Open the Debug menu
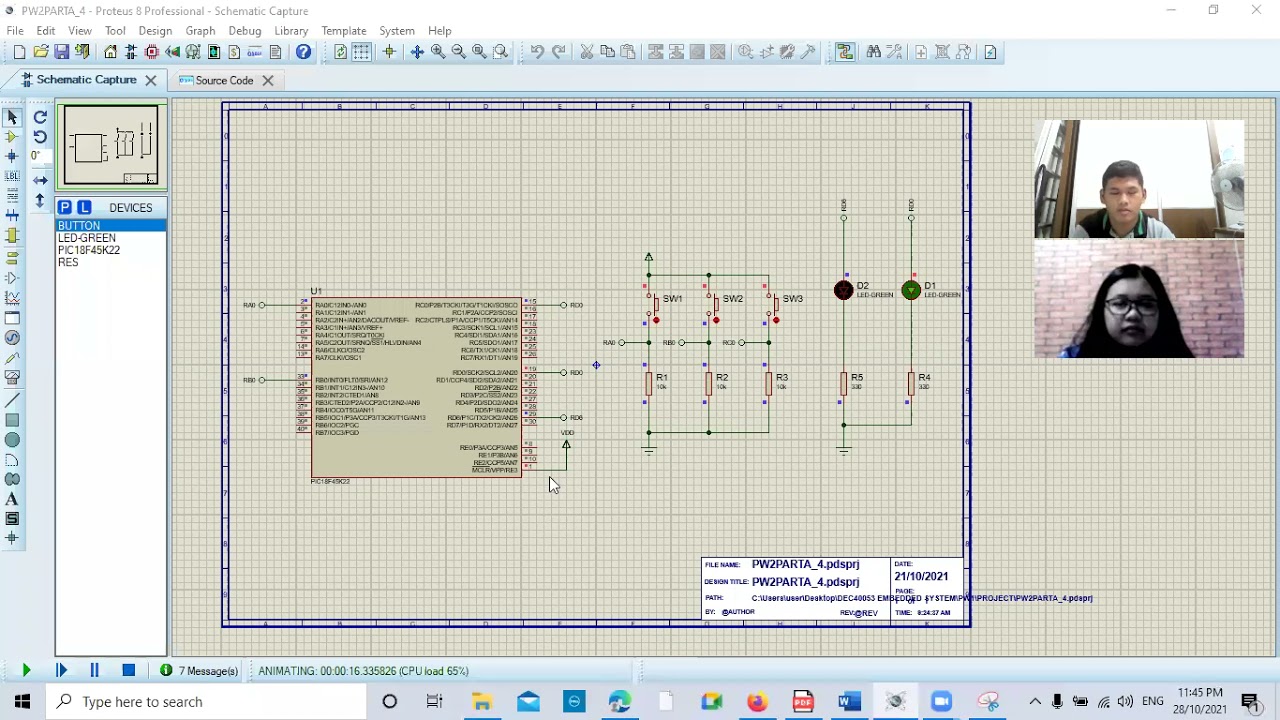This screenshot has height=720, width=1280. point(244,31)
